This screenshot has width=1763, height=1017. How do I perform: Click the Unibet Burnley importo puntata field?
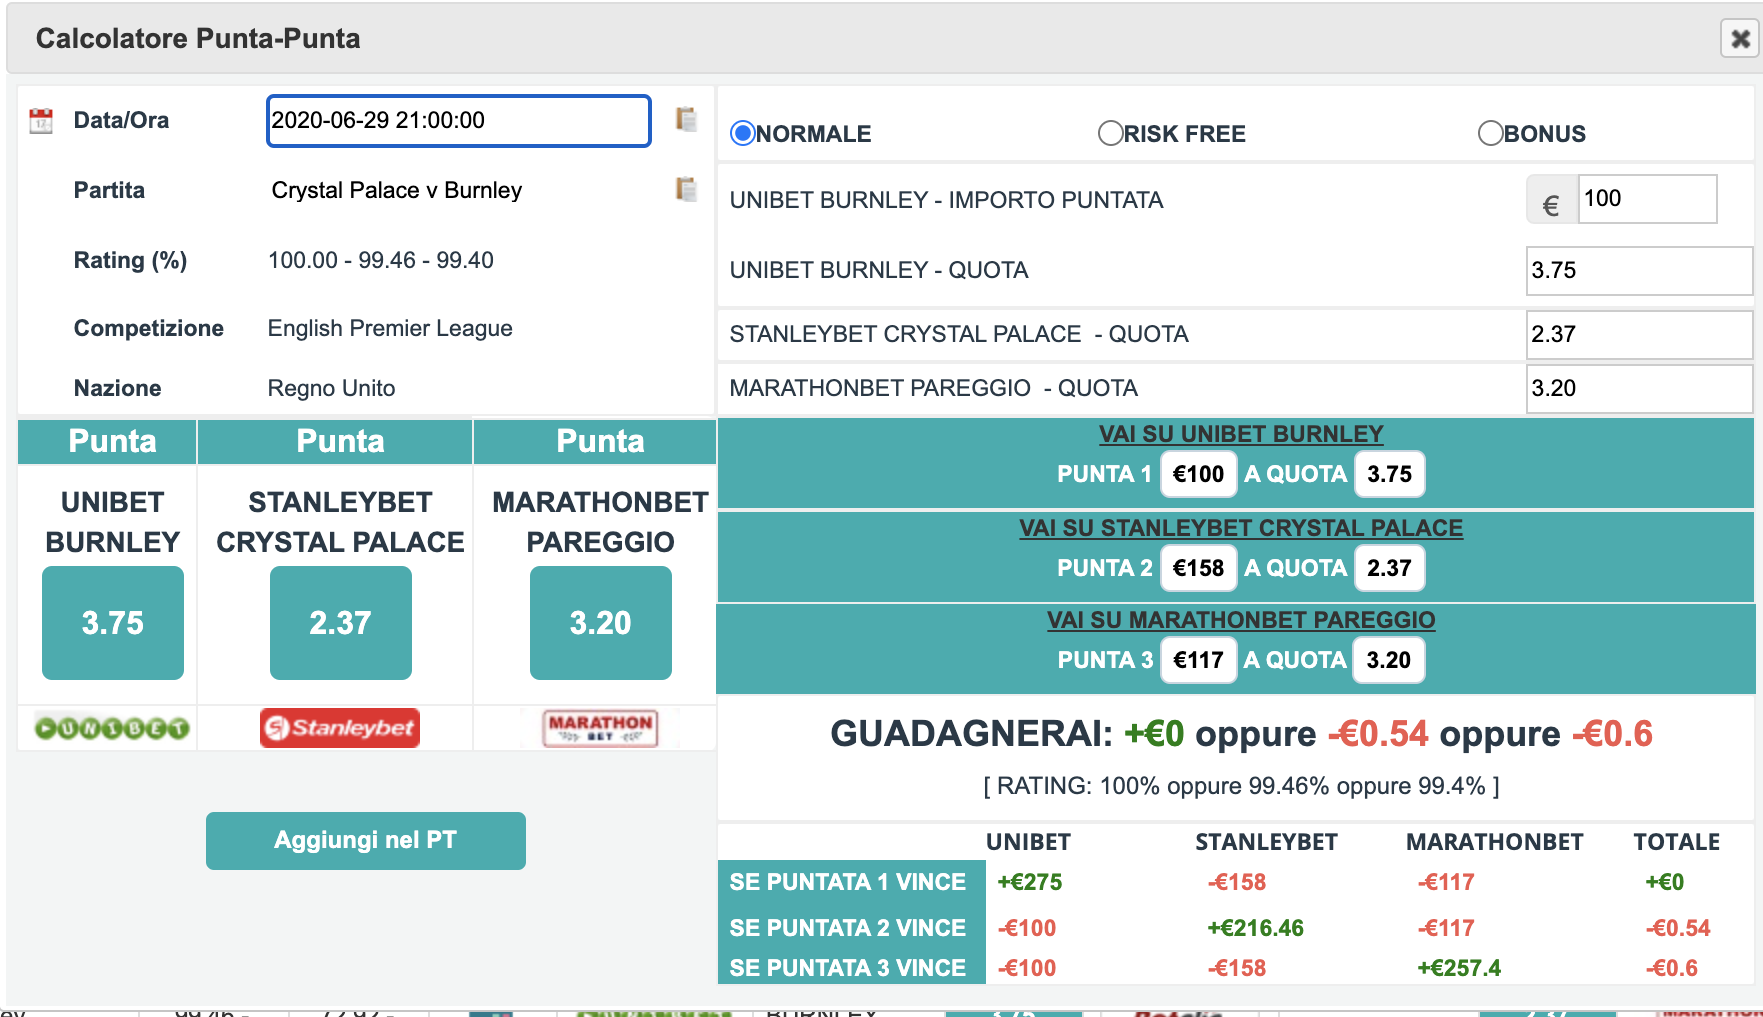(x=1647, y=199)
